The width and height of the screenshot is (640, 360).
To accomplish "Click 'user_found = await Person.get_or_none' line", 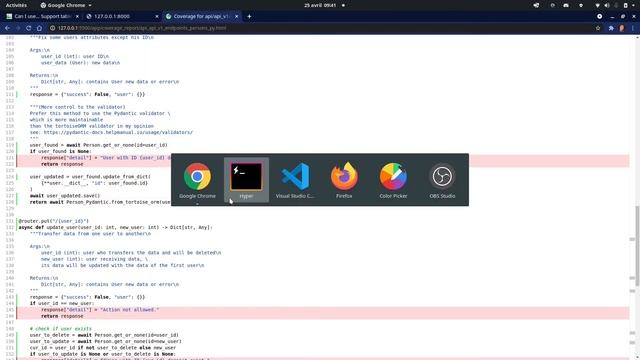I will click(99, 145).
